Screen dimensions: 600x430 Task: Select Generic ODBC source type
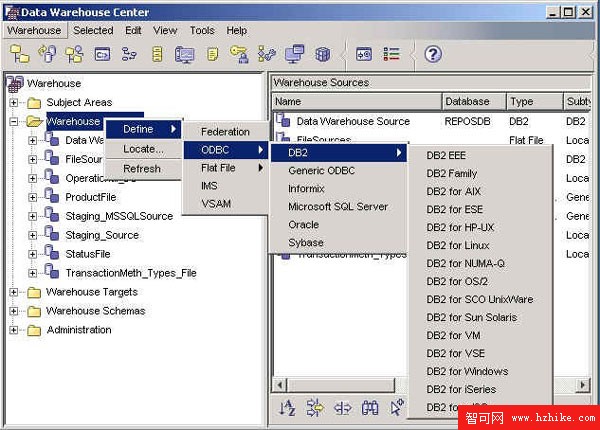point(338,170)
